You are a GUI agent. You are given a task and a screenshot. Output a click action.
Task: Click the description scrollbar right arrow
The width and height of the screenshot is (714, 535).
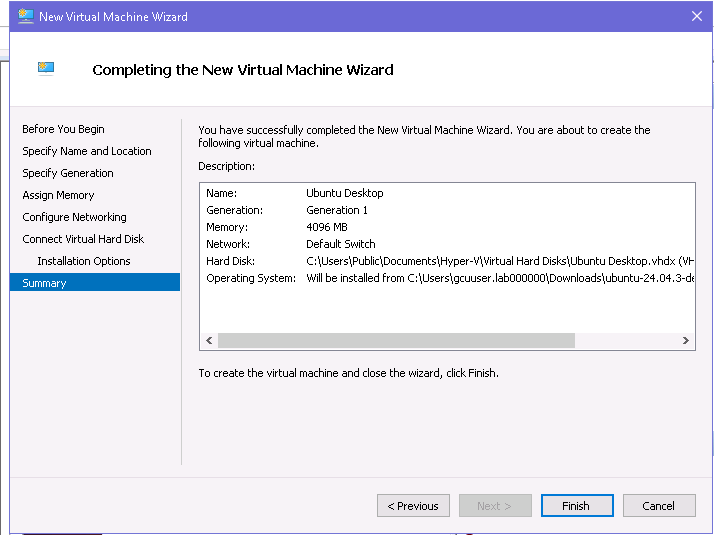(686, 341)
